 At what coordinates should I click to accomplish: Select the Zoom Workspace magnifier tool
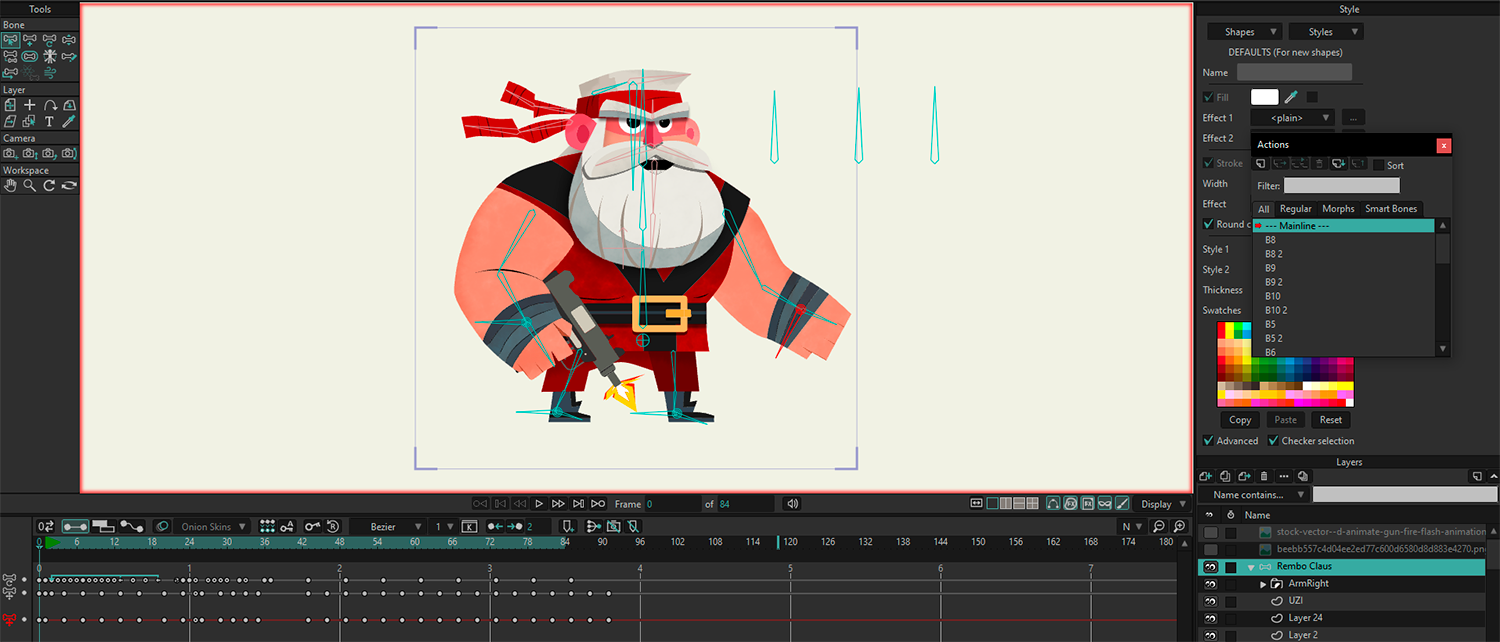click(x=30, y=185)
